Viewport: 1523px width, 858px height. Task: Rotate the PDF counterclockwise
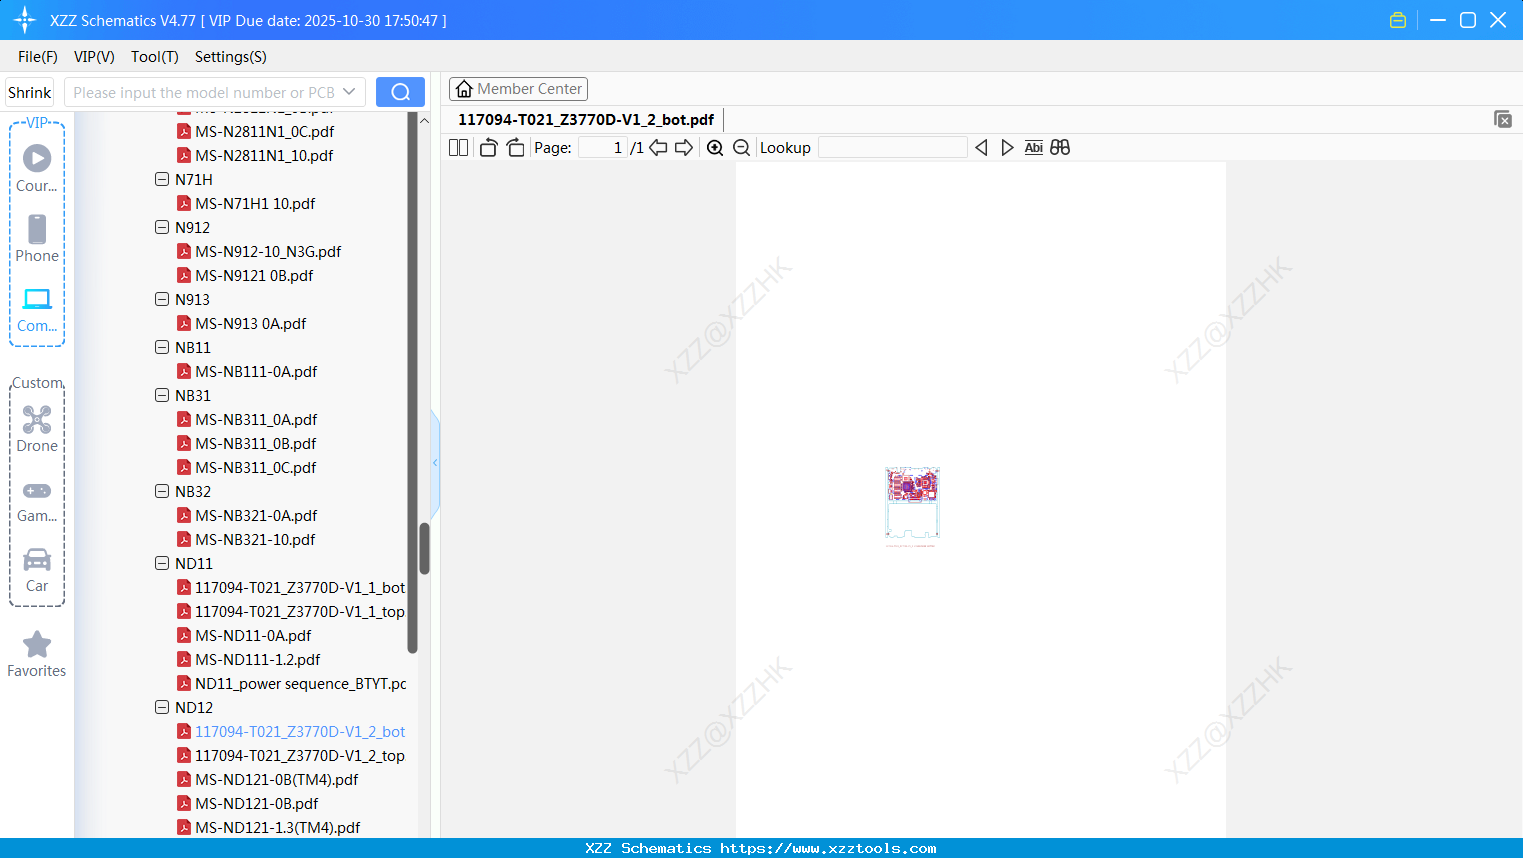[487, 147]
